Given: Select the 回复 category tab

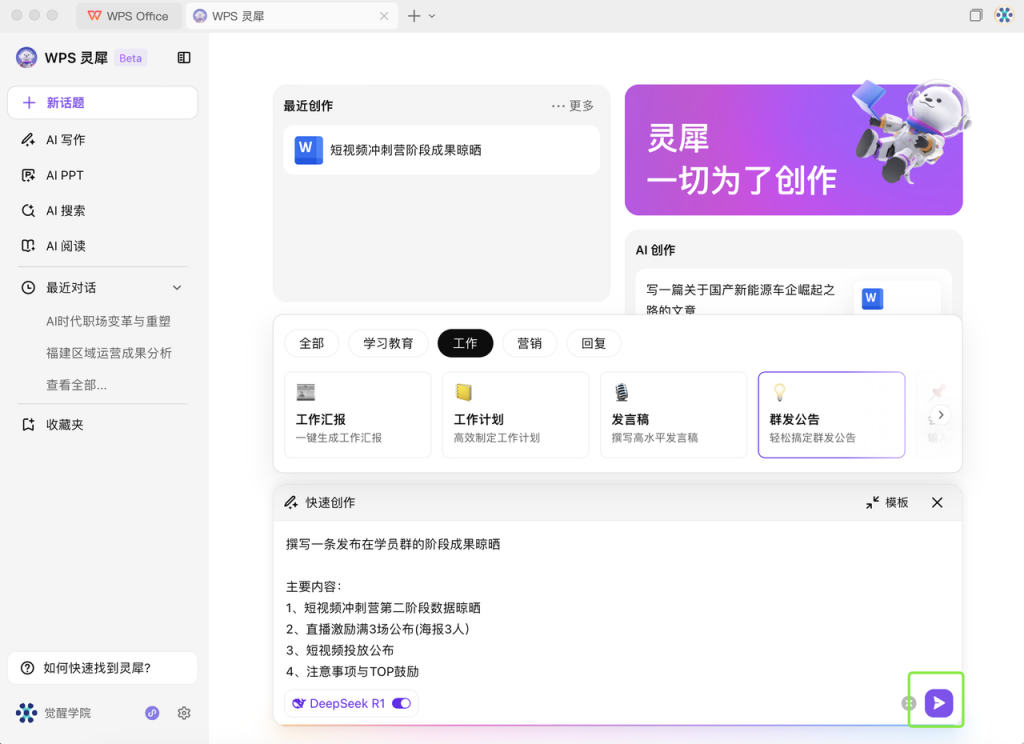Looking at the screenshot, I should (x=594, y=344).
